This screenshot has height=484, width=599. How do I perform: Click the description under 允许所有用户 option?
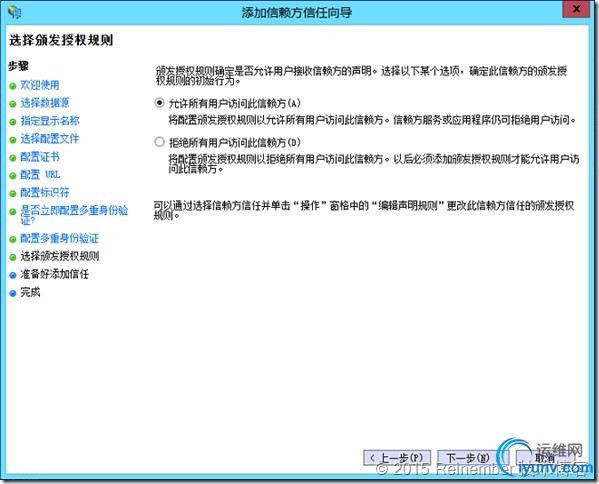click(x=372, y=120)
